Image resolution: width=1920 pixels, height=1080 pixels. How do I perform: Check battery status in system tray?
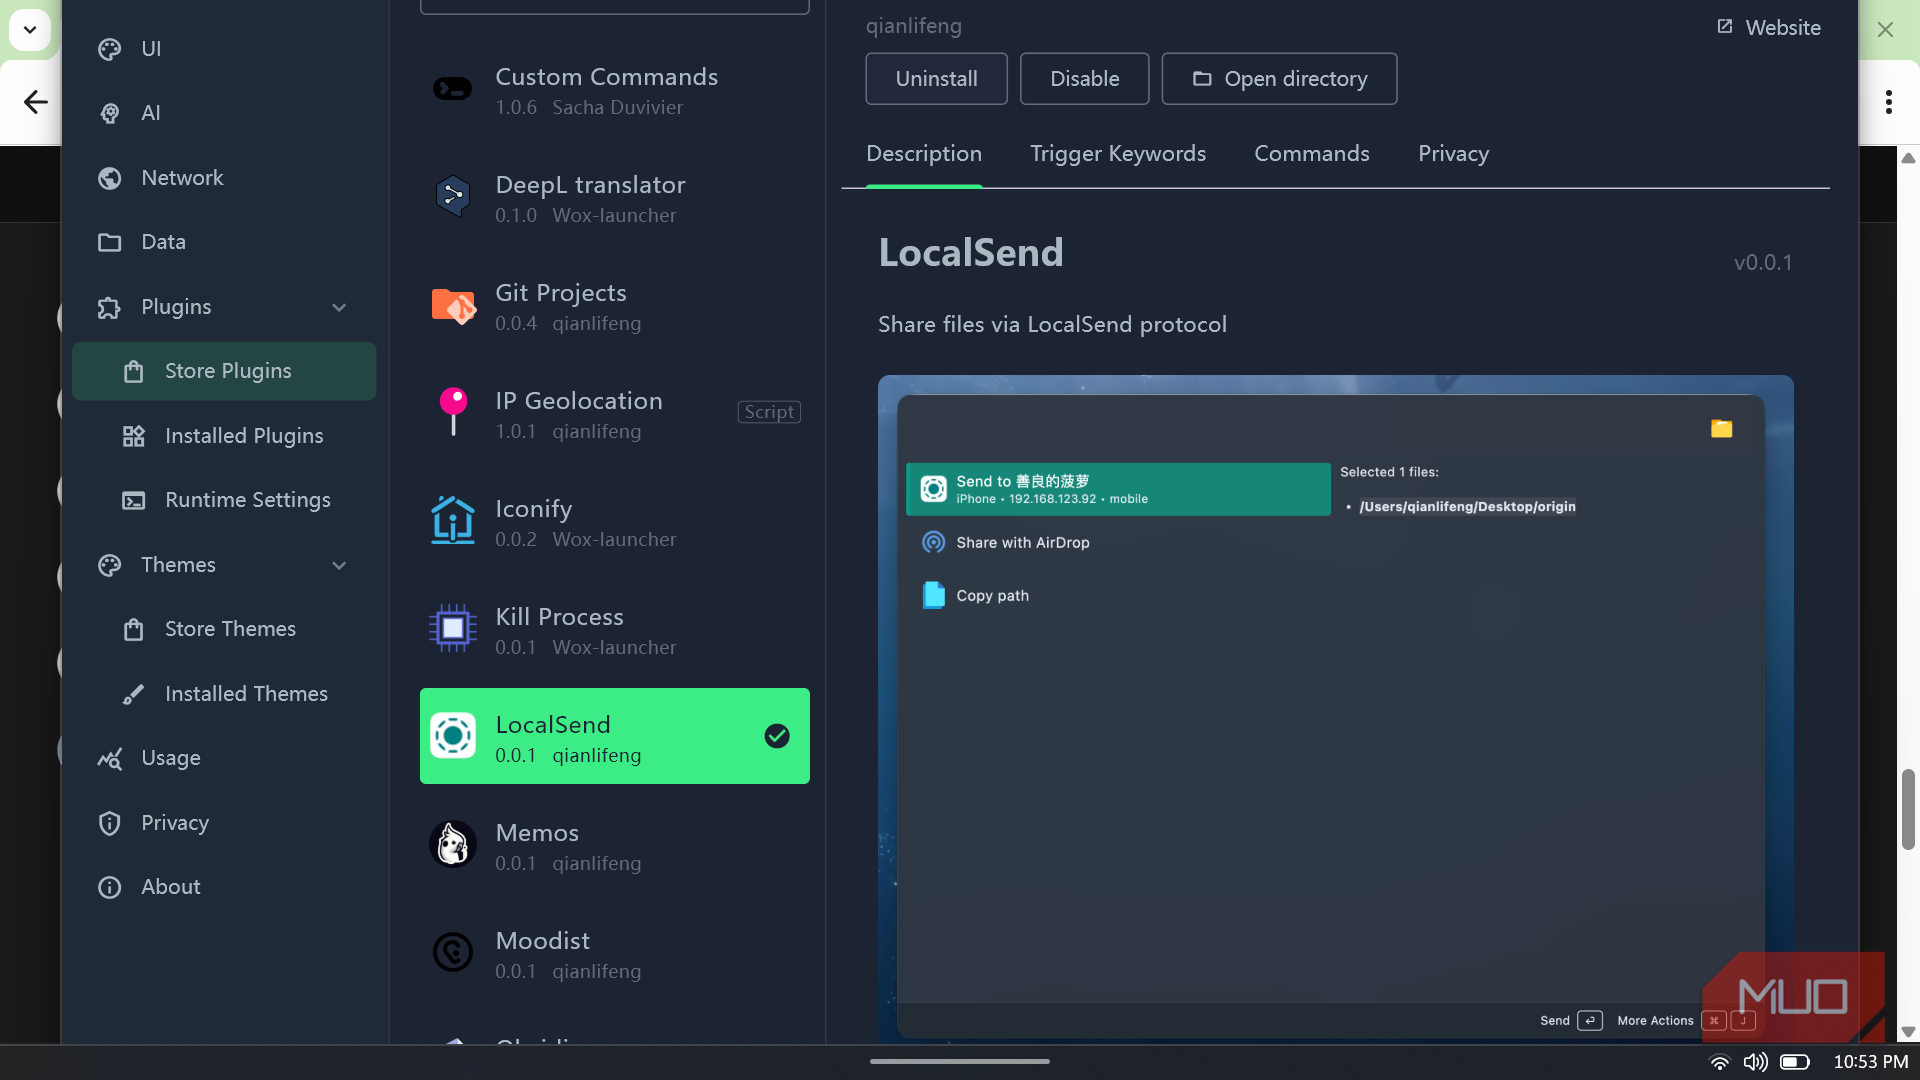pos(1794,1062)
